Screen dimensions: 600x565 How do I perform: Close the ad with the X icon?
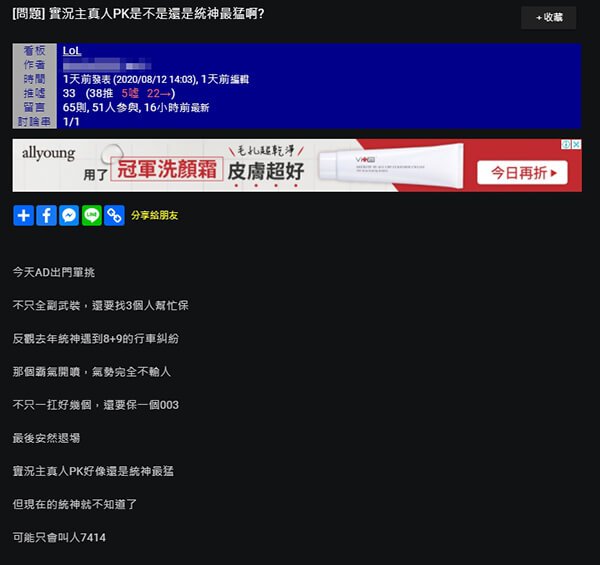577,145
